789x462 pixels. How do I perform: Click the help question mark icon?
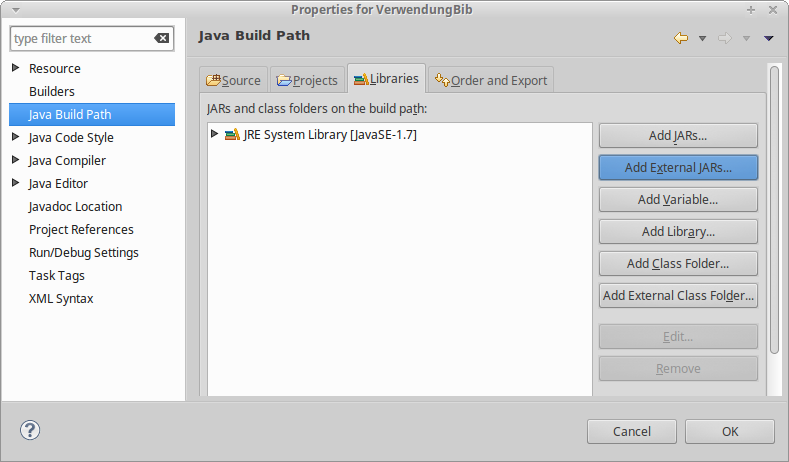[30, 430]
